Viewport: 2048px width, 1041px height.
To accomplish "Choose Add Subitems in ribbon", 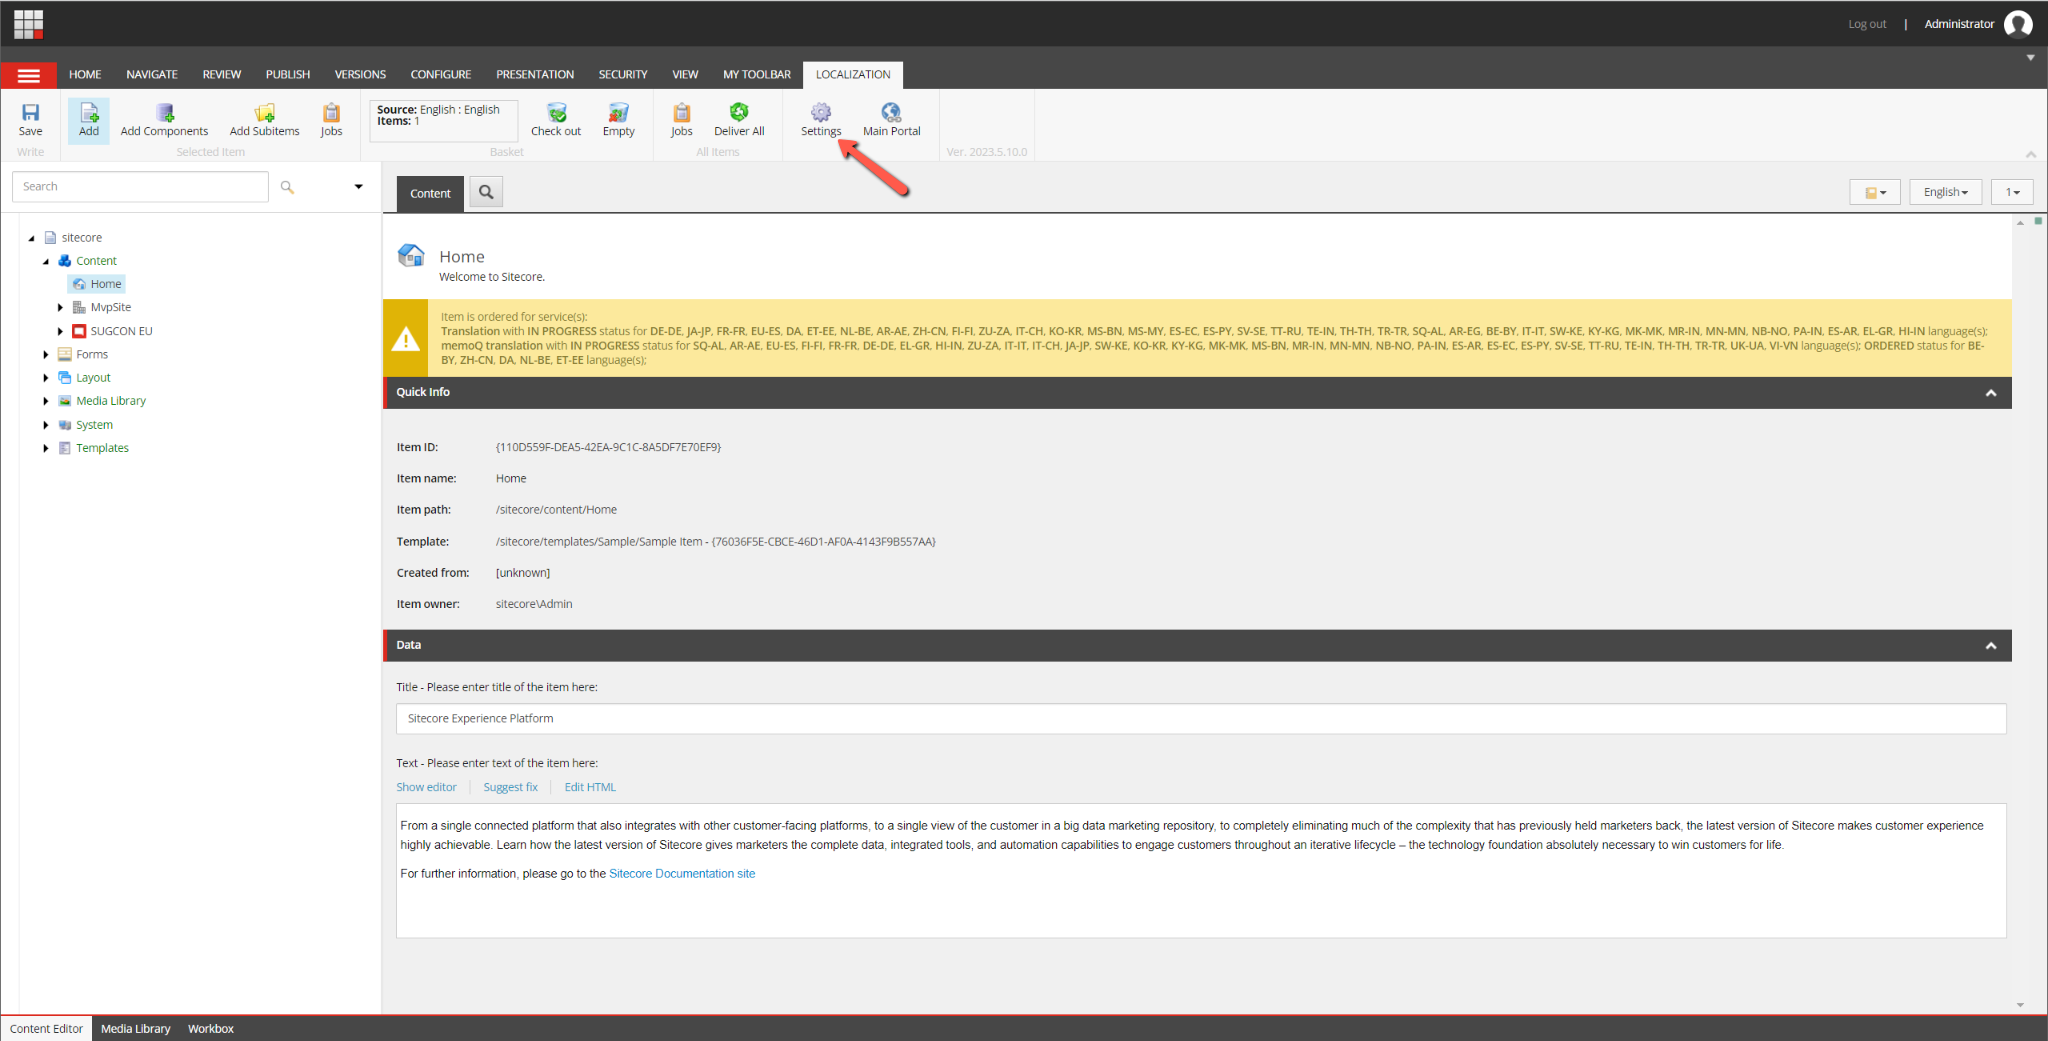I will 264,119.
